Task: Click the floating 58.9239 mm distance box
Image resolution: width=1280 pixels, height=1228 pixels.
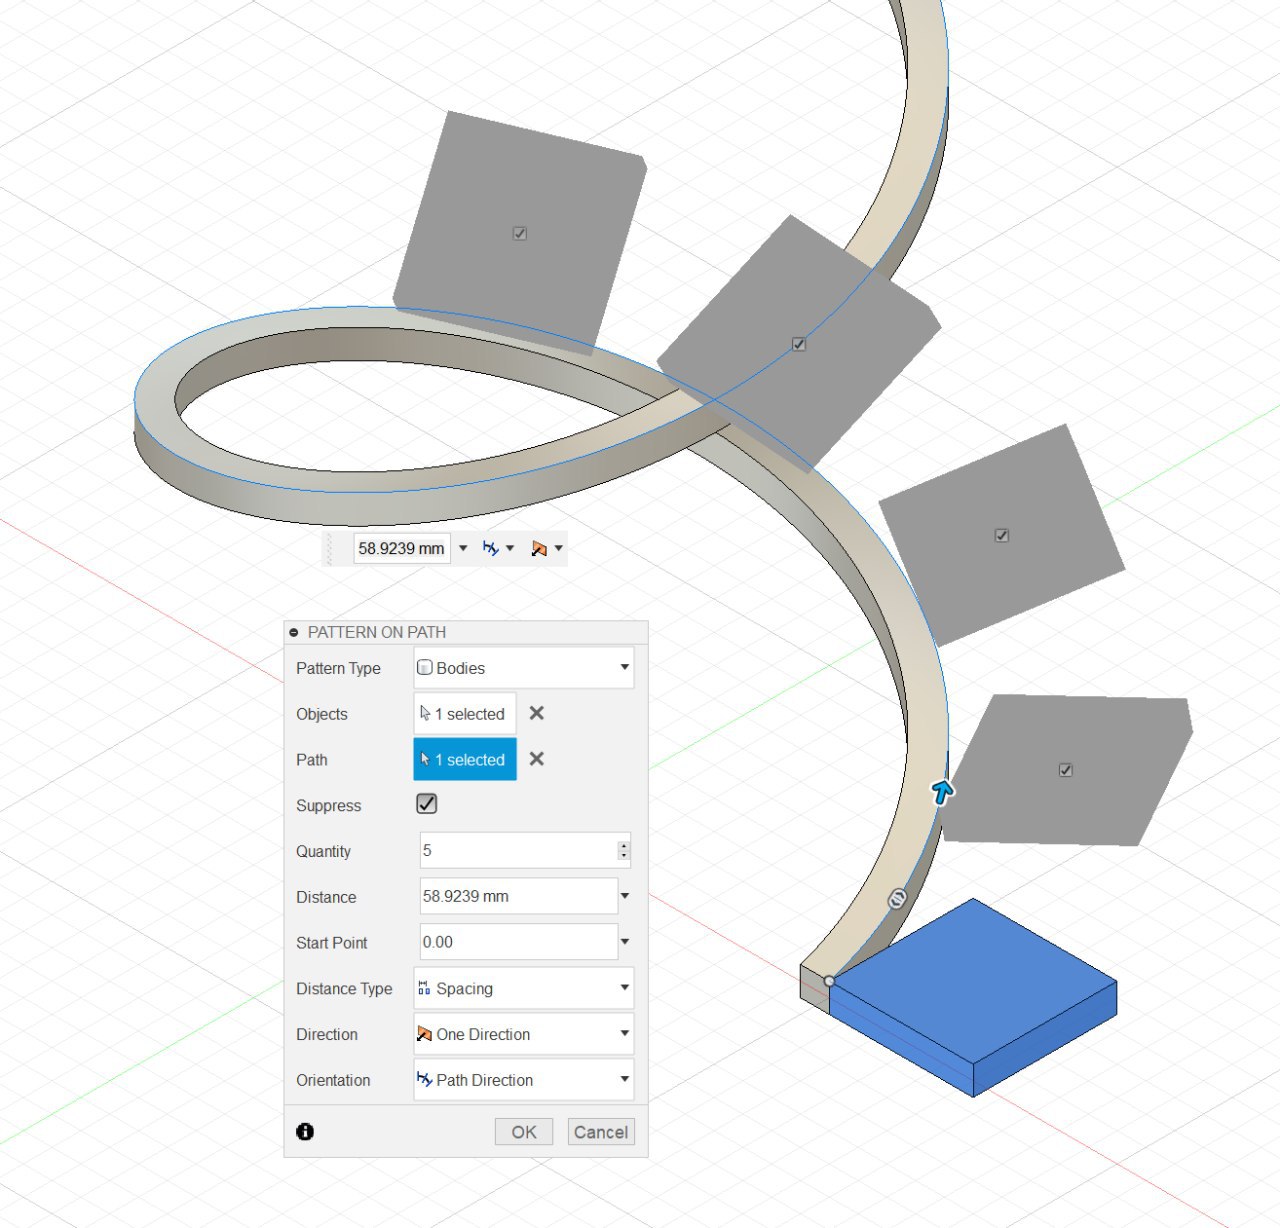Action: (402, 548)
